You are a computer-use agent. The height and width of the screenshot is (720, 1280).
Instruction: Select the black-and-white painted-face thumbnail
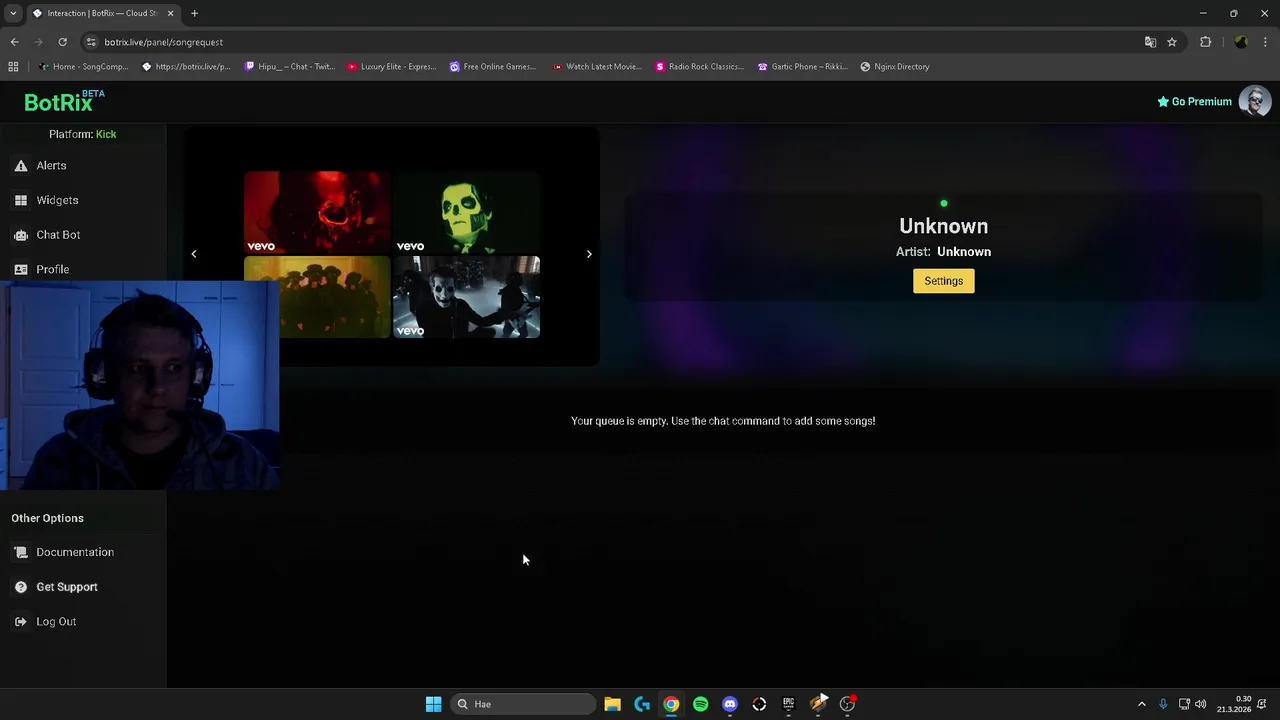point(466,297)
